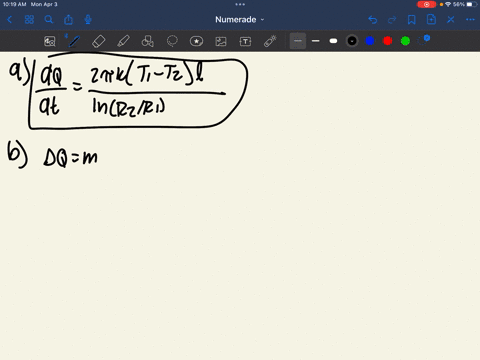Select the Pen tool
The width and height of the screenshot is (480, 360).
74,41
